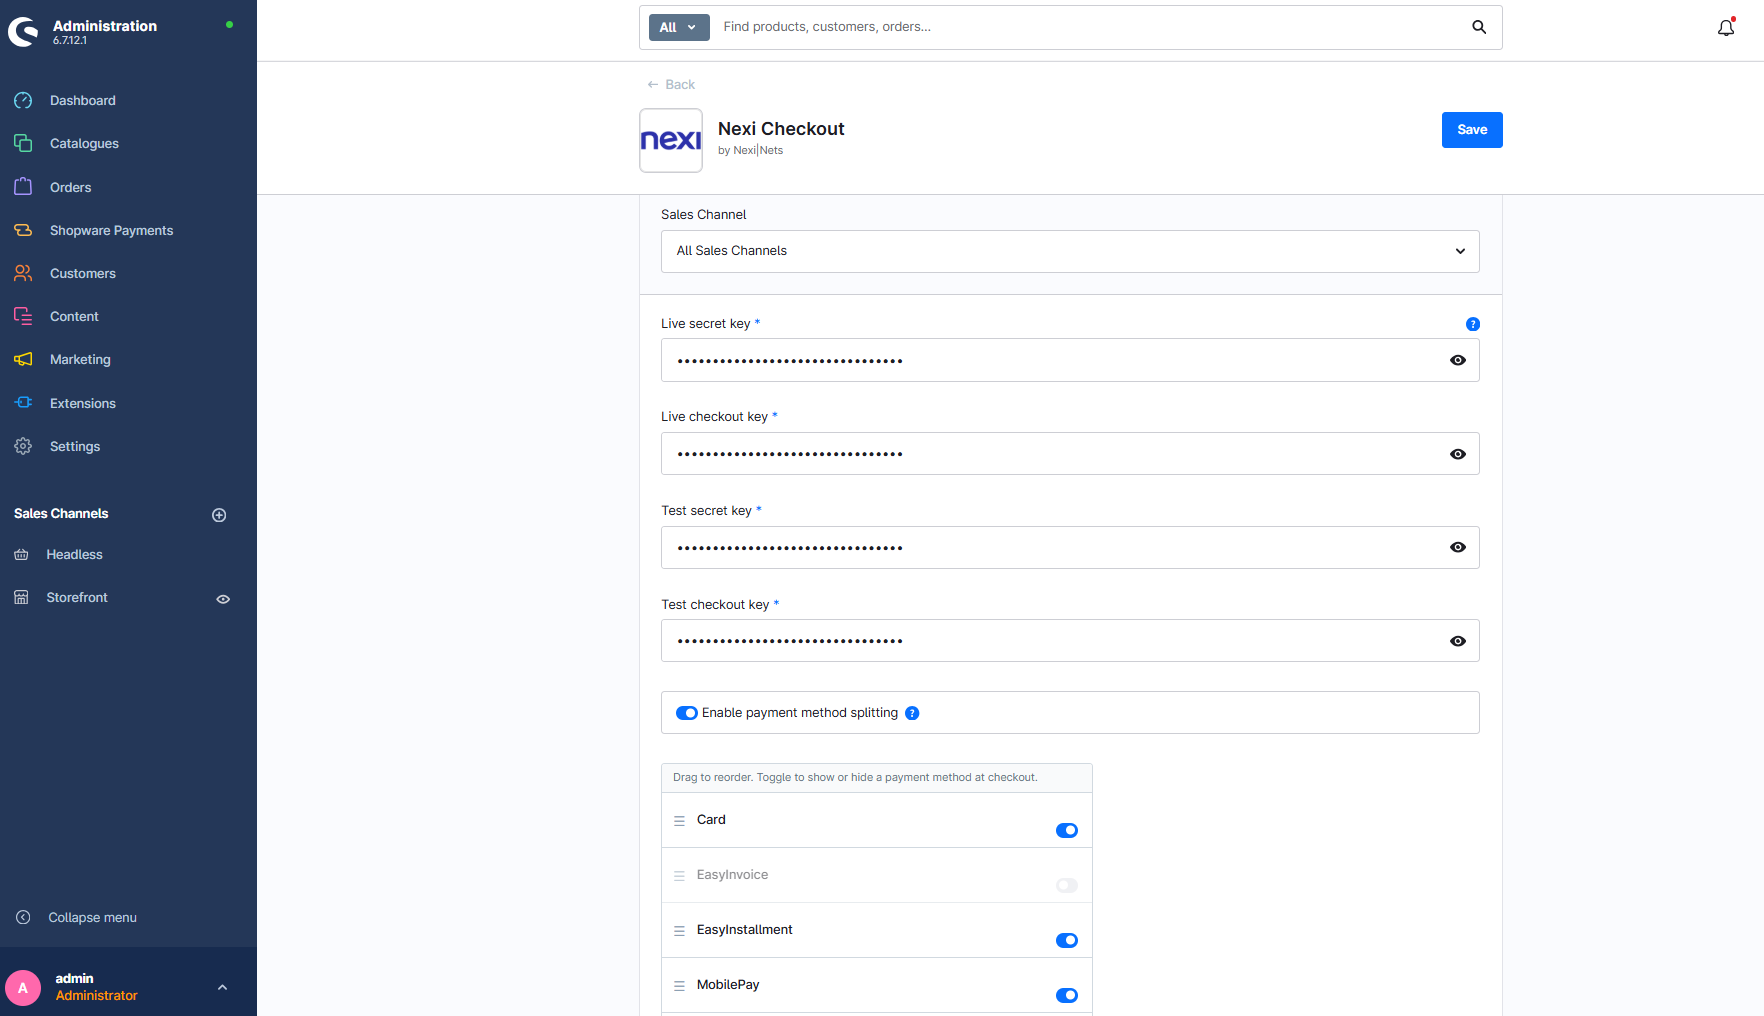The width and height of the screenshot is (1764, 1016).
Task: Save the Nexi Checkout configuration
Action: (x=1472, y=130)
